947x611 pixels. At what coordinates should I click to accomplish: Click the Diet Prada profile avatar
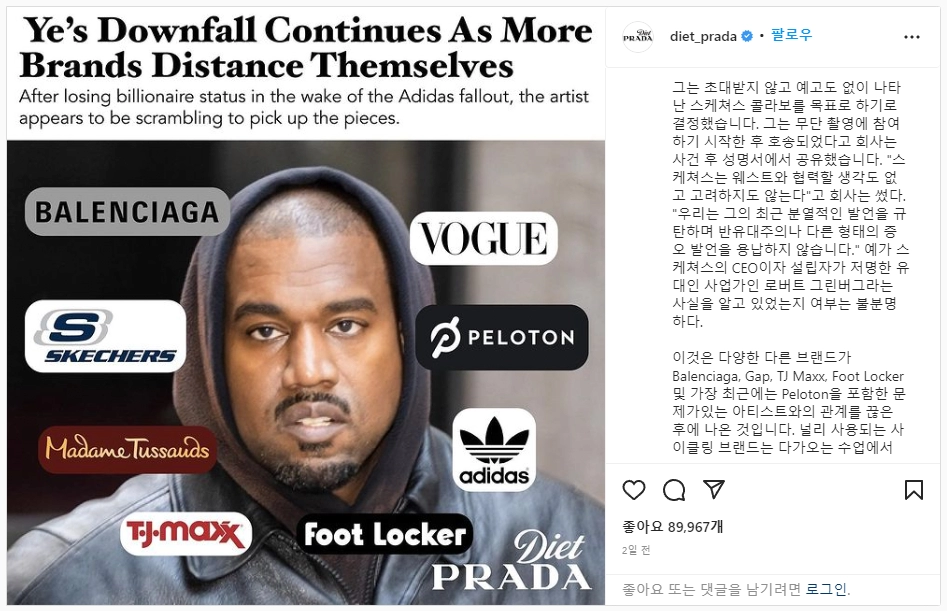(x=638, y=37)
